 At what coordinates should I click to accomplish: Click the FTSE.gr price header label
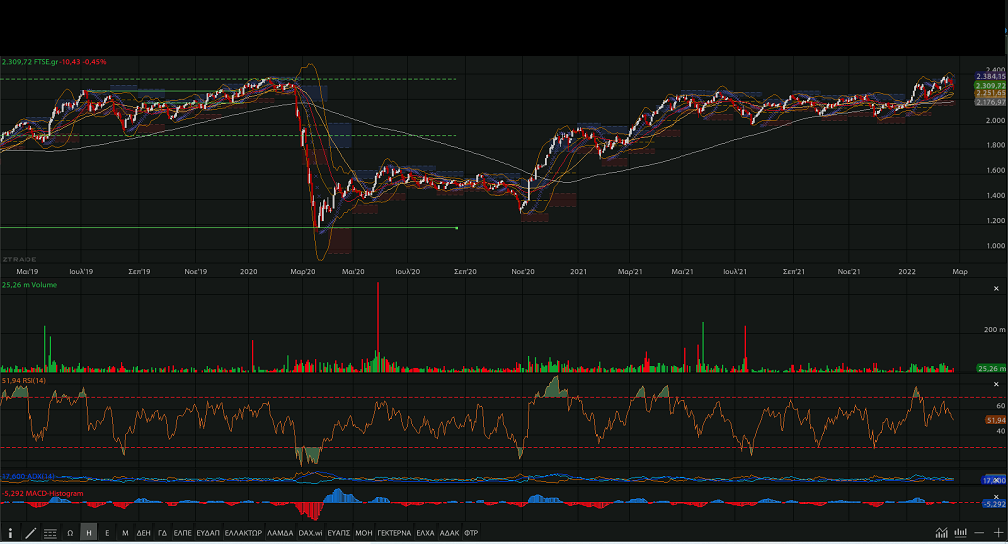pos(54,62)
